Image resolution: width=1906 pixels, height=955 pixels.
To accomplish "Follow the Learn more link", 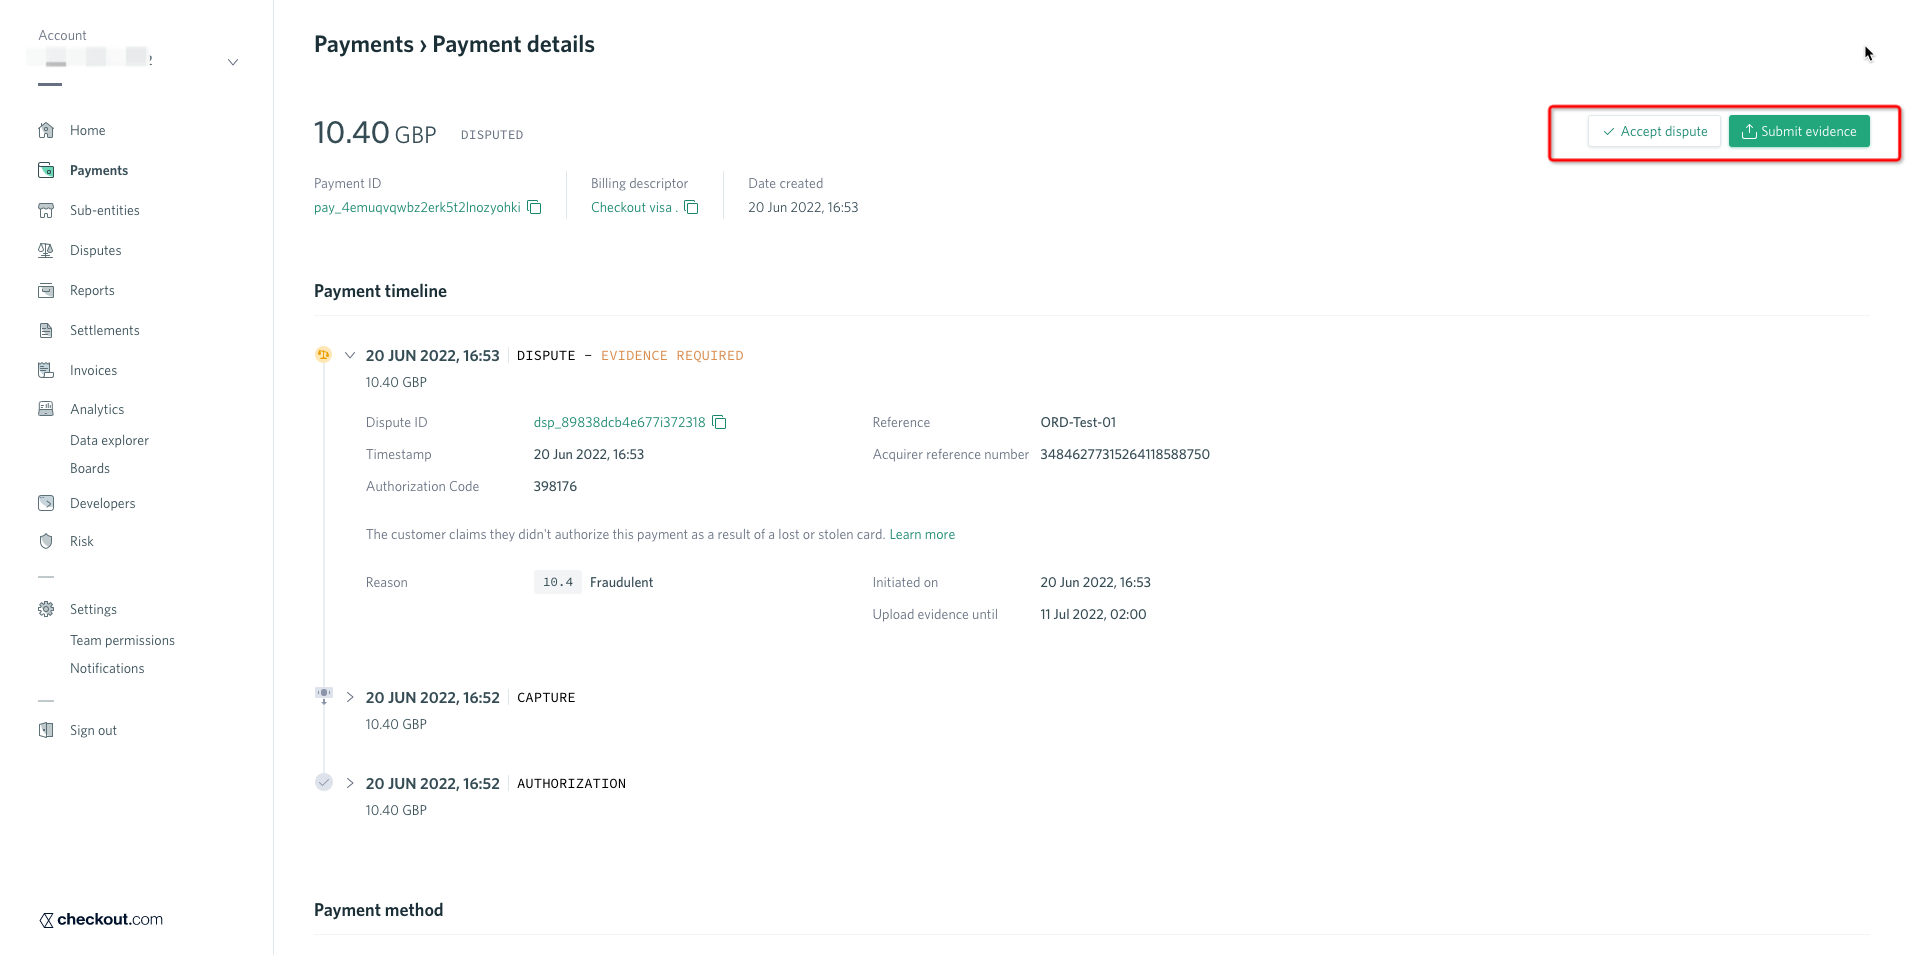I will click(922, 534).
